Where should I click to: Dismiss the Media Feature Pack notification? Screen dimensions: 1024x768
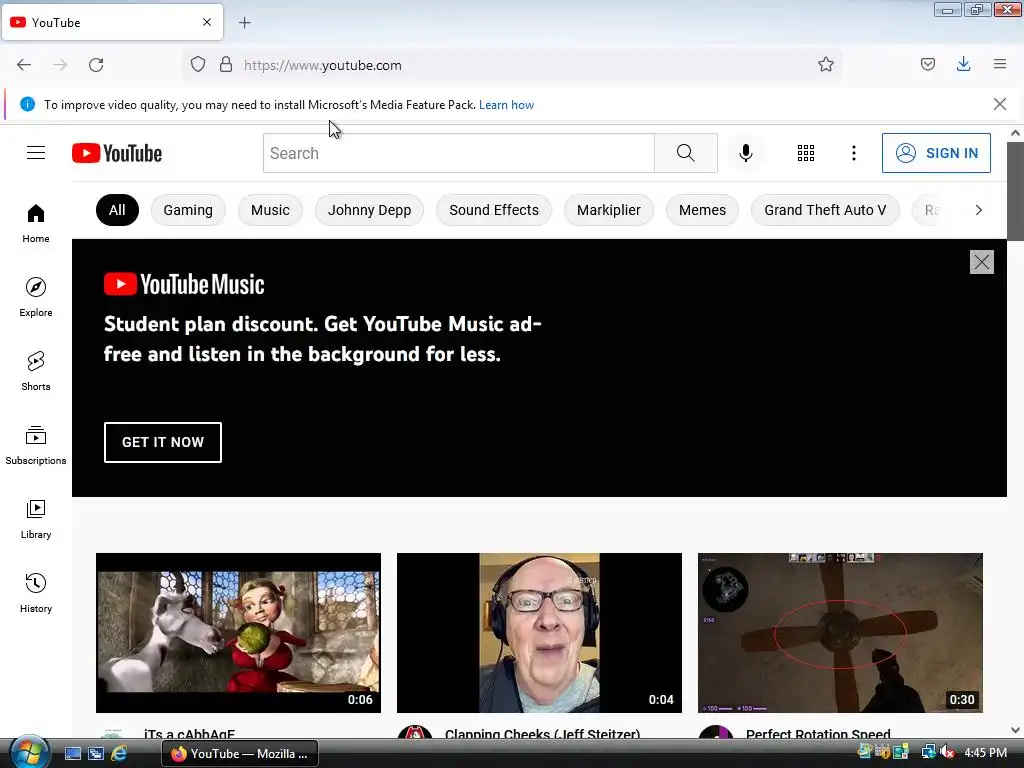[1000, 104]
